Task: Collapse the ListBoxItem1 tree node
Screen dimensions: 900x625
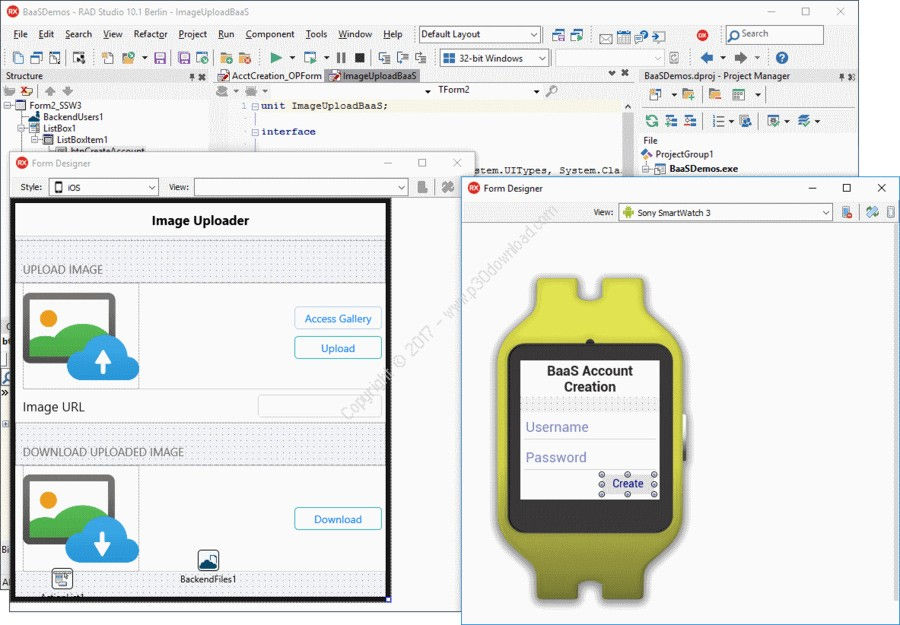Action: (35, 139)
